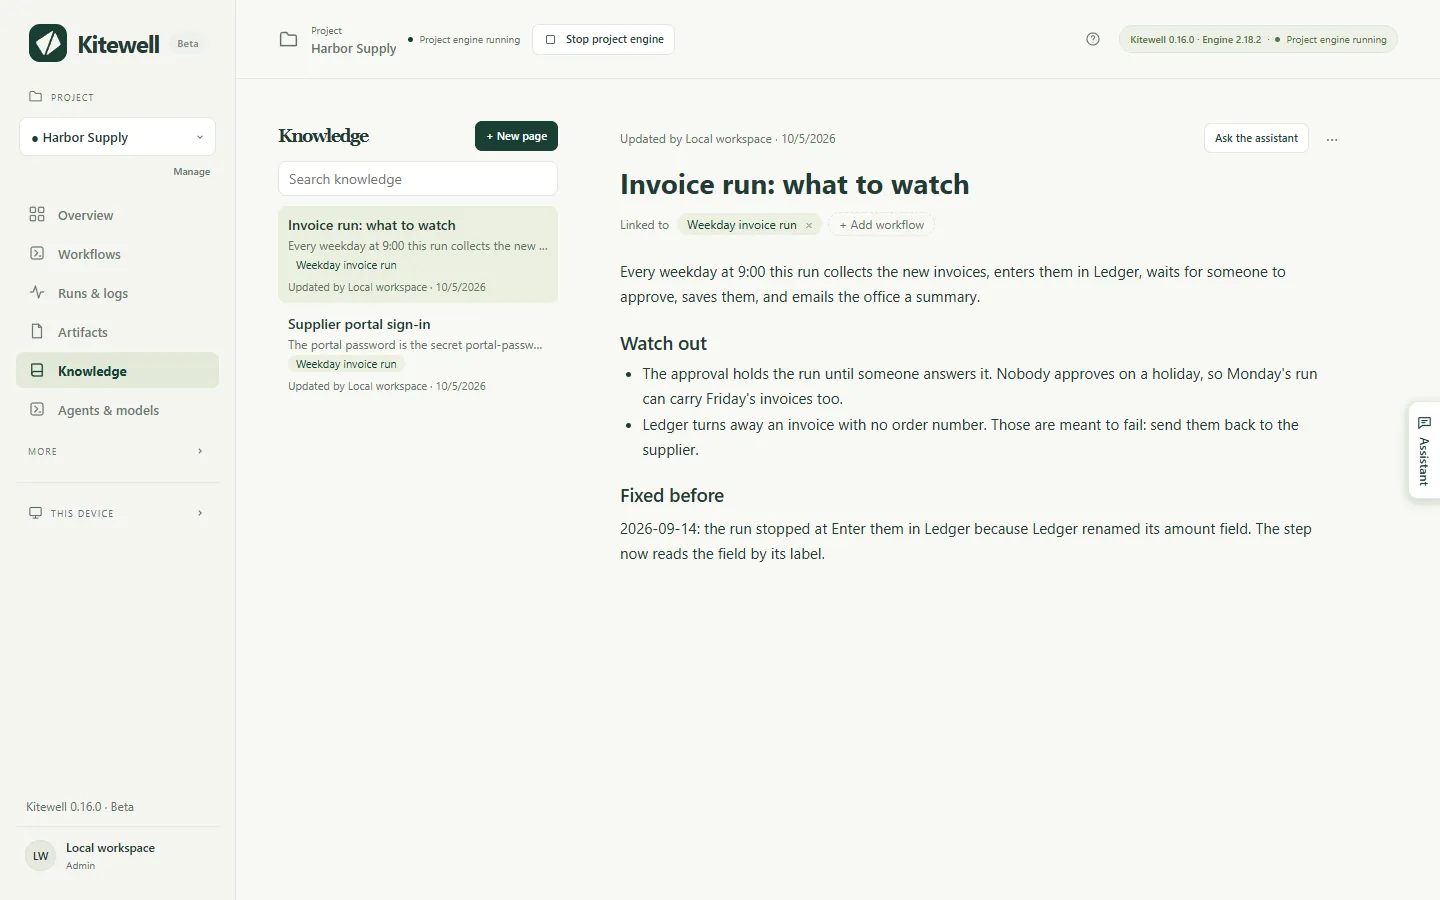The height and width of the screenshot is (900, 1440).
Task: Click the Overview grid icon in sidebar
Action: coord(37,214)
